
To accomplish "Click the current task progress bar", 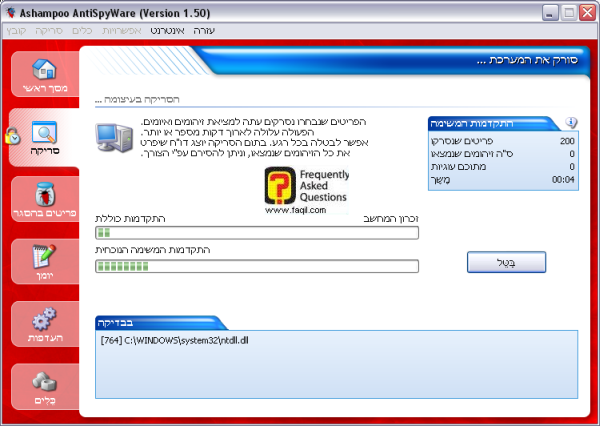I will [x=256, y=266].
